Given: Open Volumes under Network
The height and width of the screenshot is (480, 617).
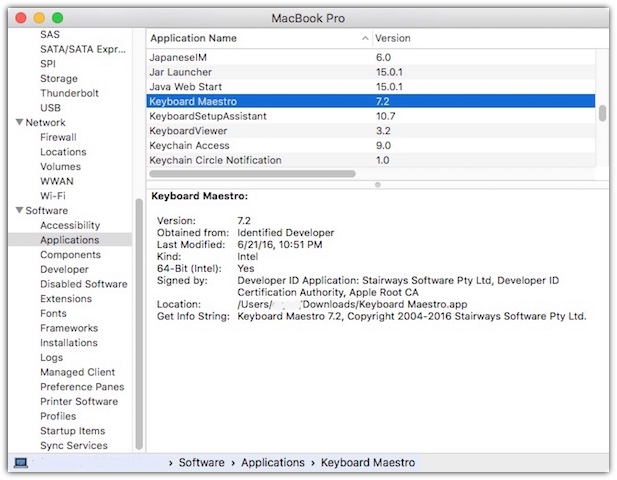Looking at the screenshot, I should [60, 166].
